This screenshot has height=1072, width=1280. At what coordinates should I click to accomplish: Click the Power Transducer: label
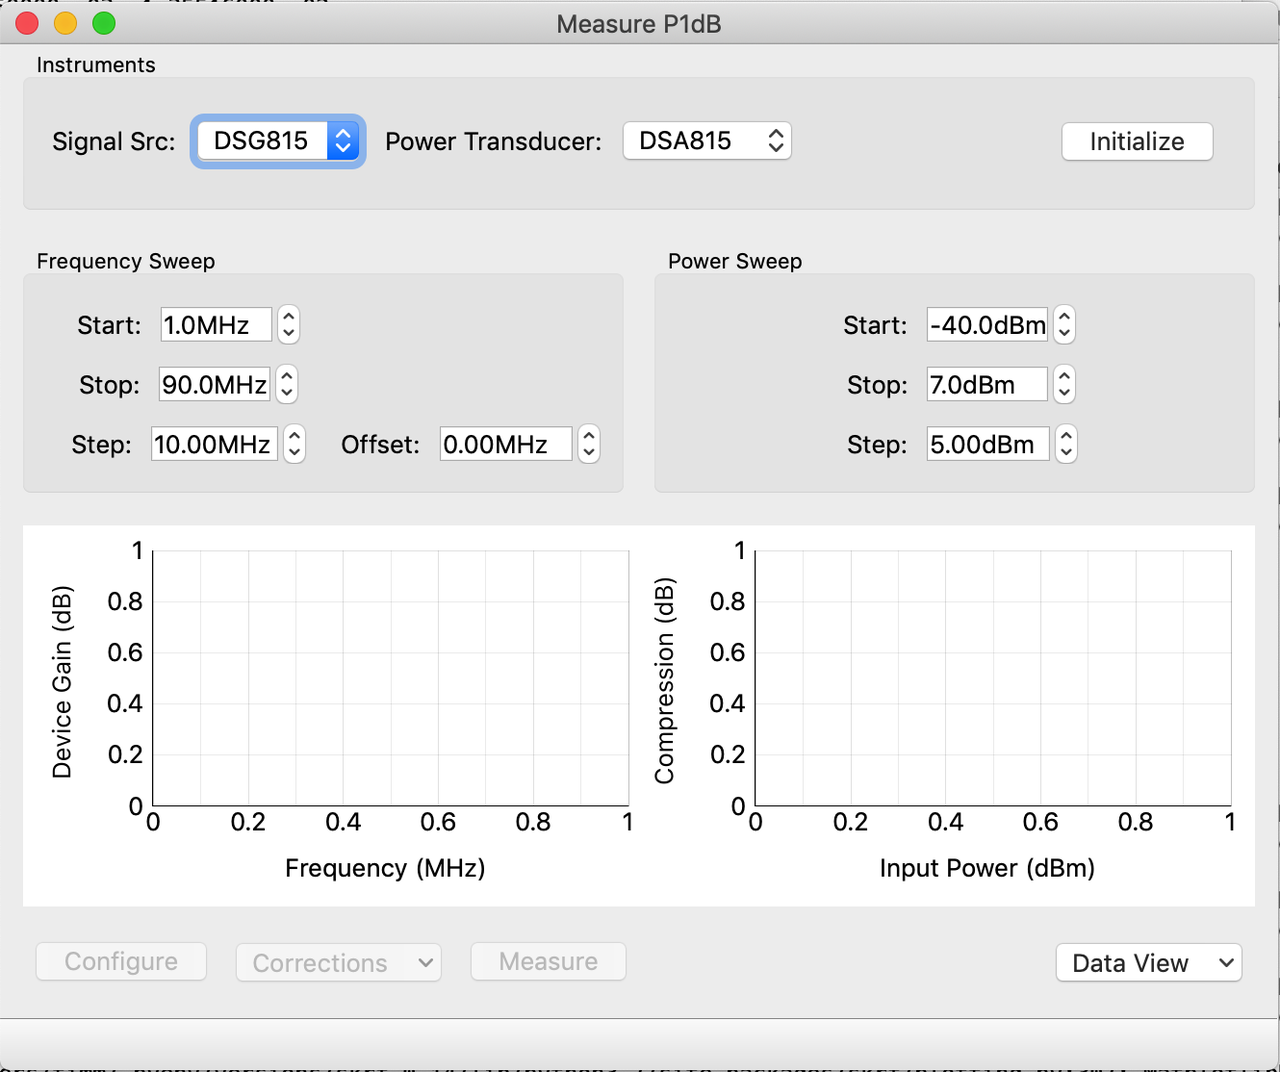point(493,142)
